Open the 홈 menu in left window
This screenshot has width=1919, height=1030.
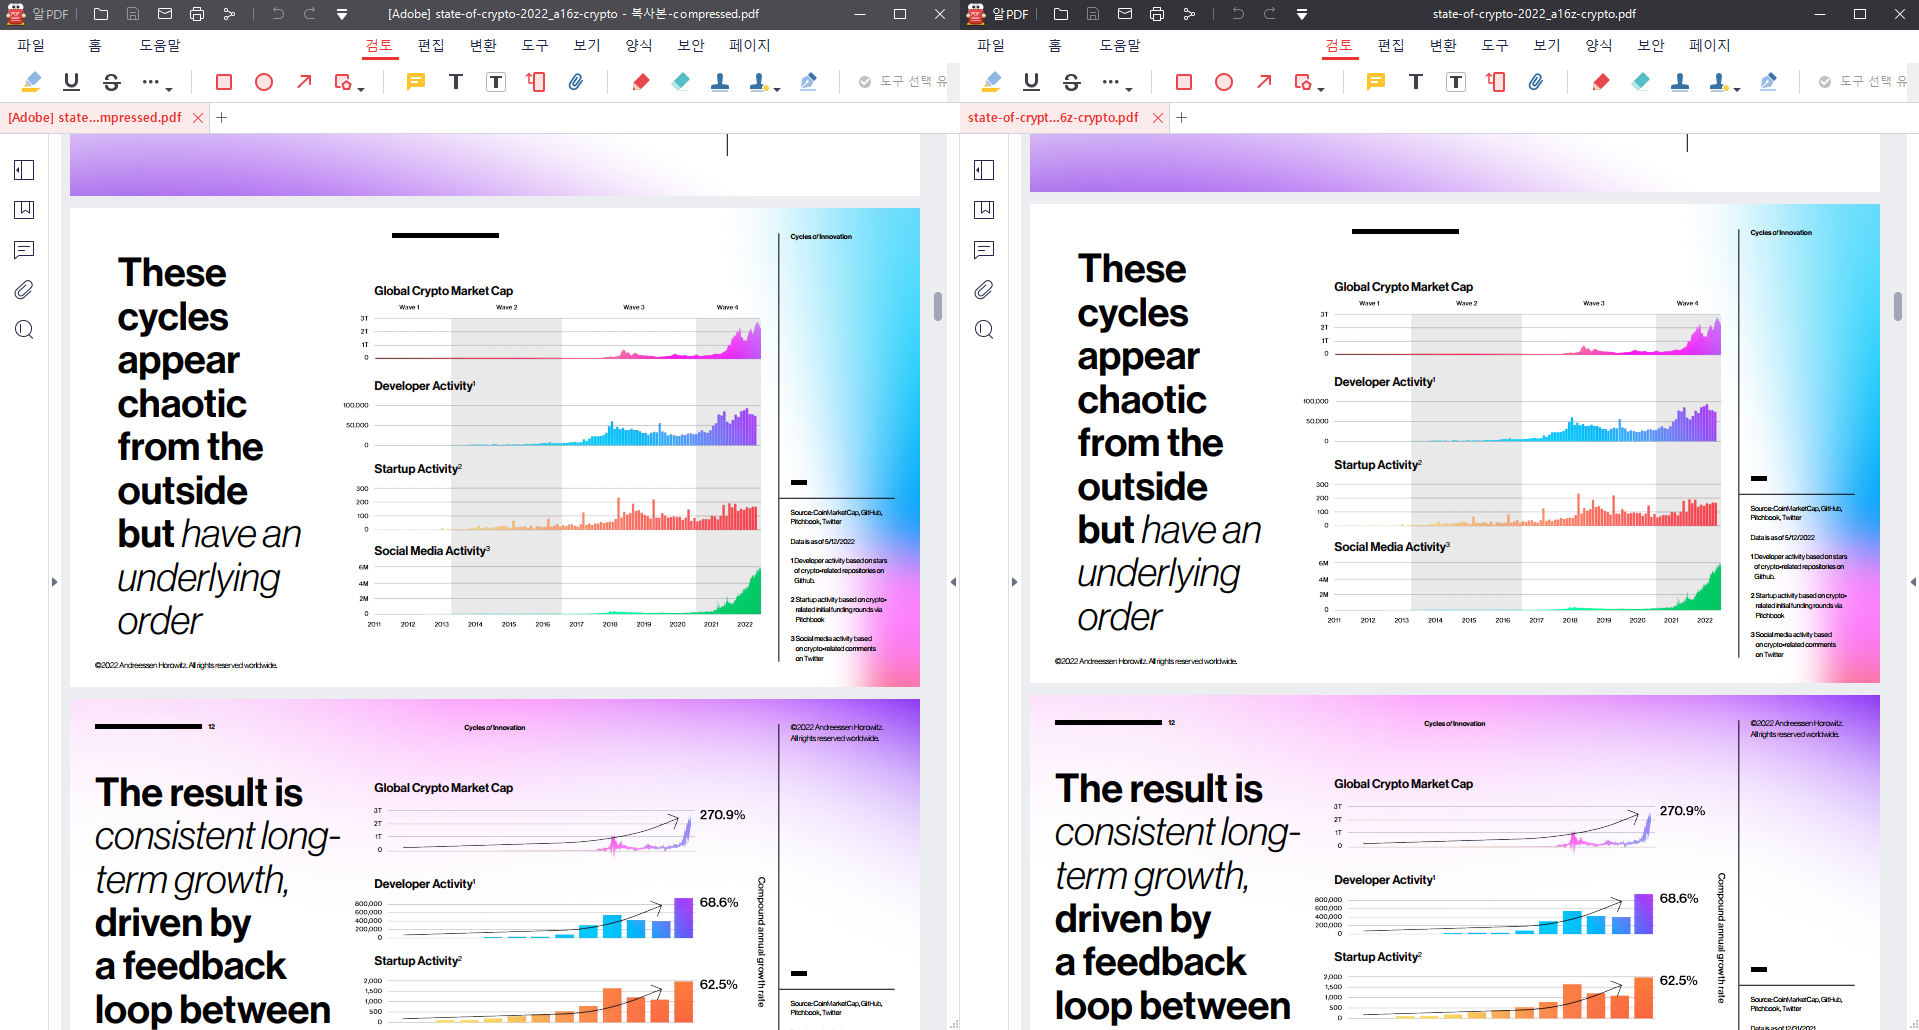pos(95,45)
